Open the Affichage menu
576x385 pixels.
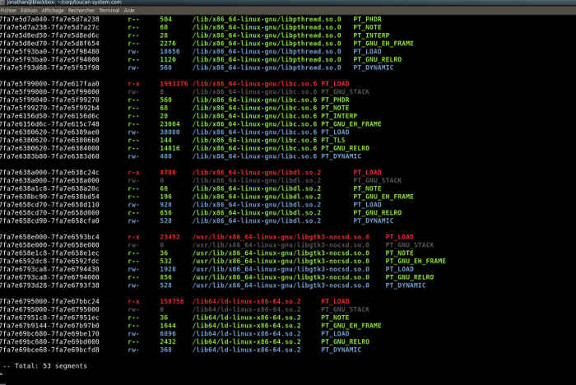pos(52,10)
